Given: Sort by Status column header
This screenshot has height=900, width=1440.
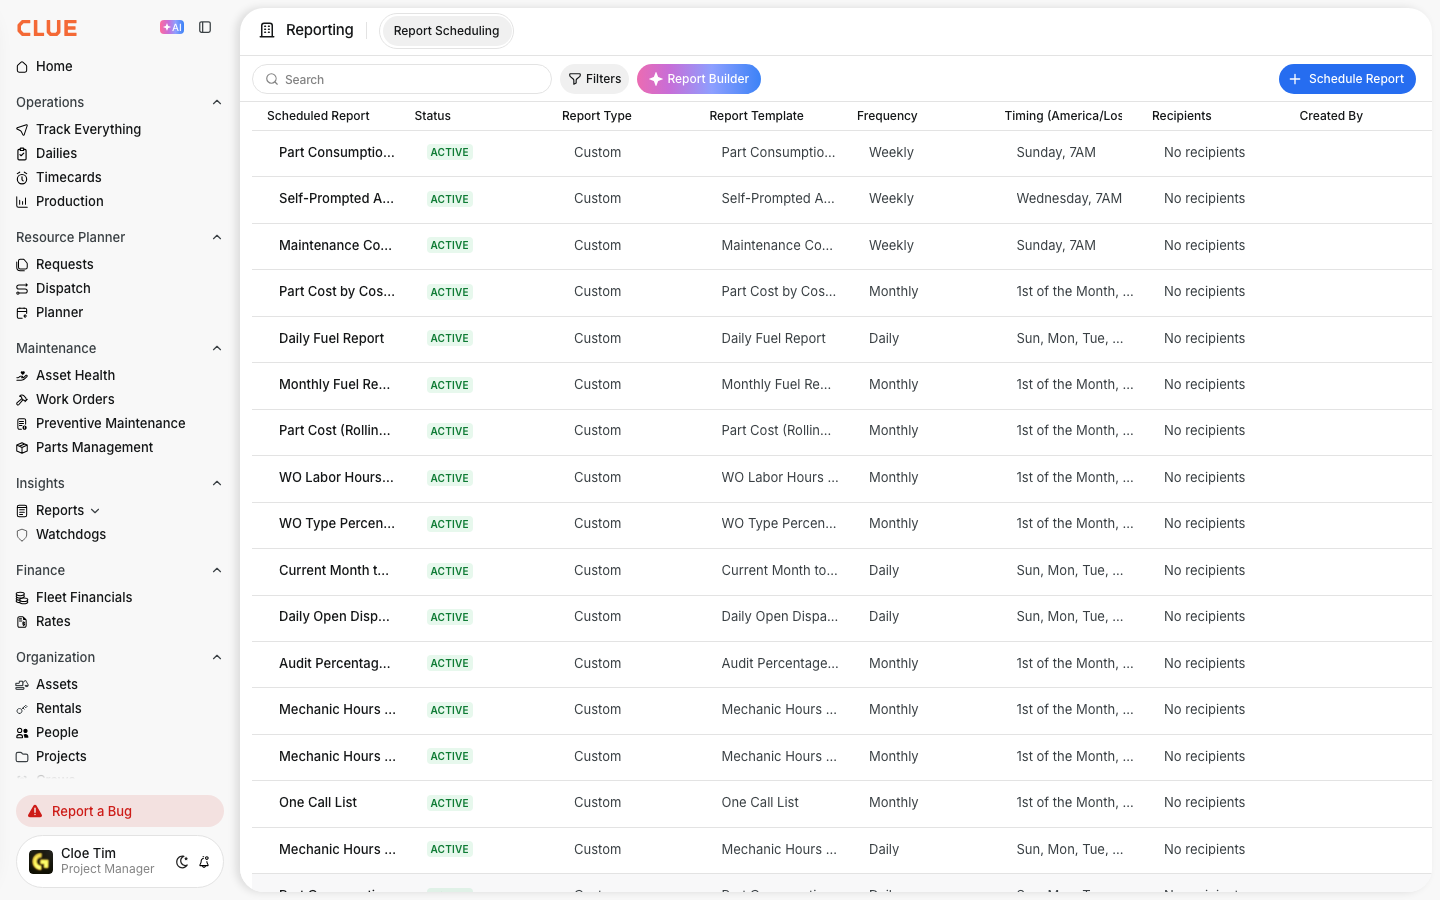Looking at the screenshot, I should pos(433,116).
